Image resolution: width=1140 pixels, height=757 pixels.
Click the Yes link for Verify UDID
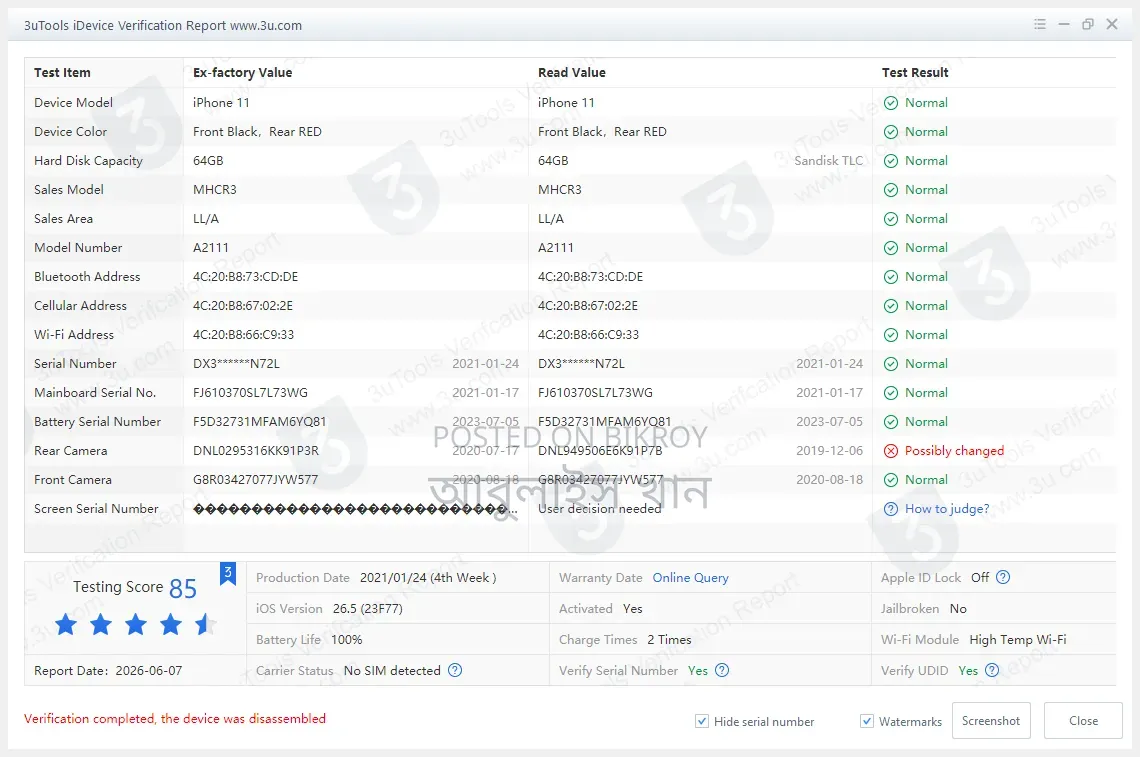[968, 670]
